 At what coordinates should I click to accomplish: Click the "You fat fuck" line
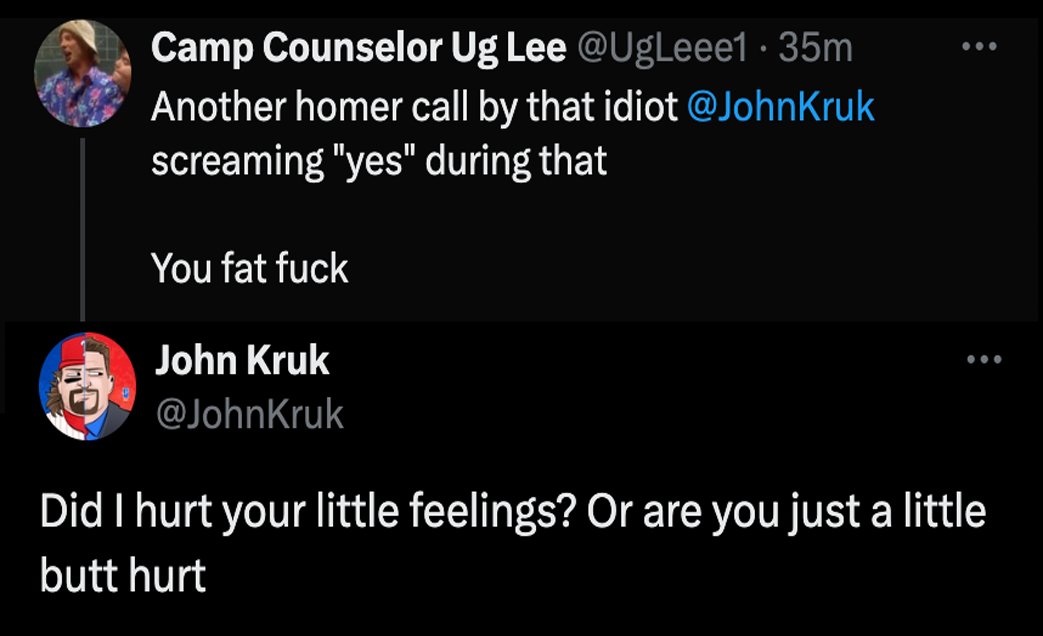[x=250, y=268]
